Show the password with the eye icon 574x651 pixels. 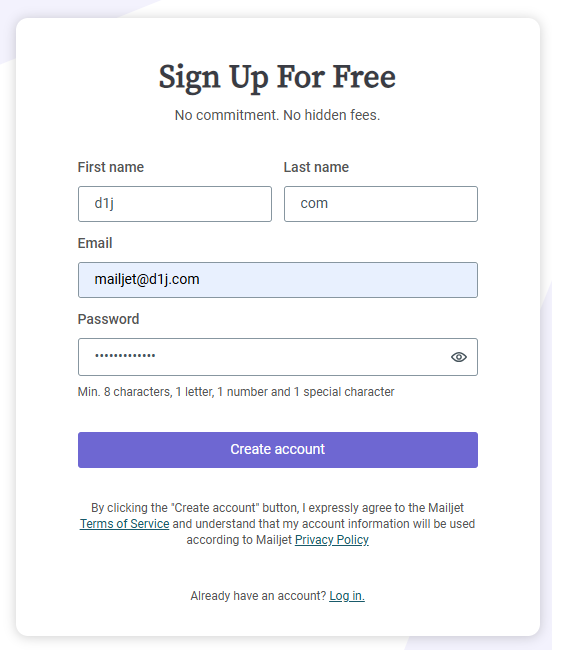tap(458, 357)
